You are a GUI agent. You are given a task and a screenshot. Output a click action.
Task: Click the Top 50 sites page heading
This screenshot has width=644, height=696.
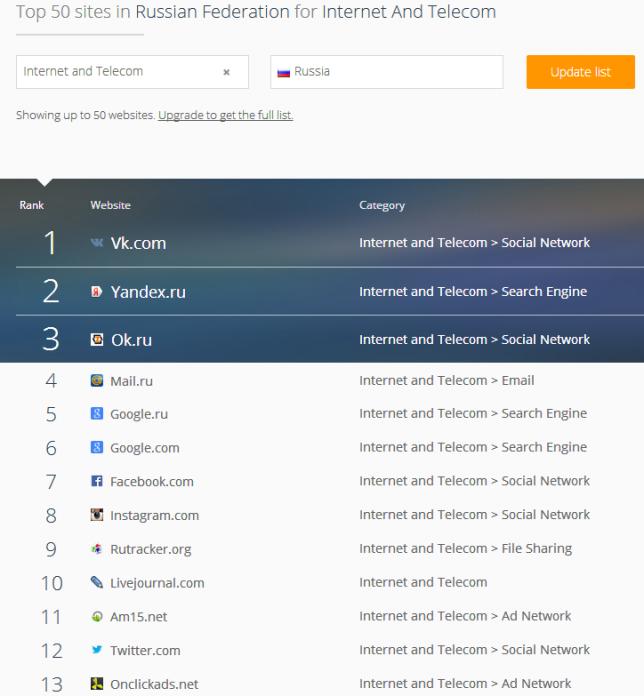pyautogui.click(x=256, y=12)
